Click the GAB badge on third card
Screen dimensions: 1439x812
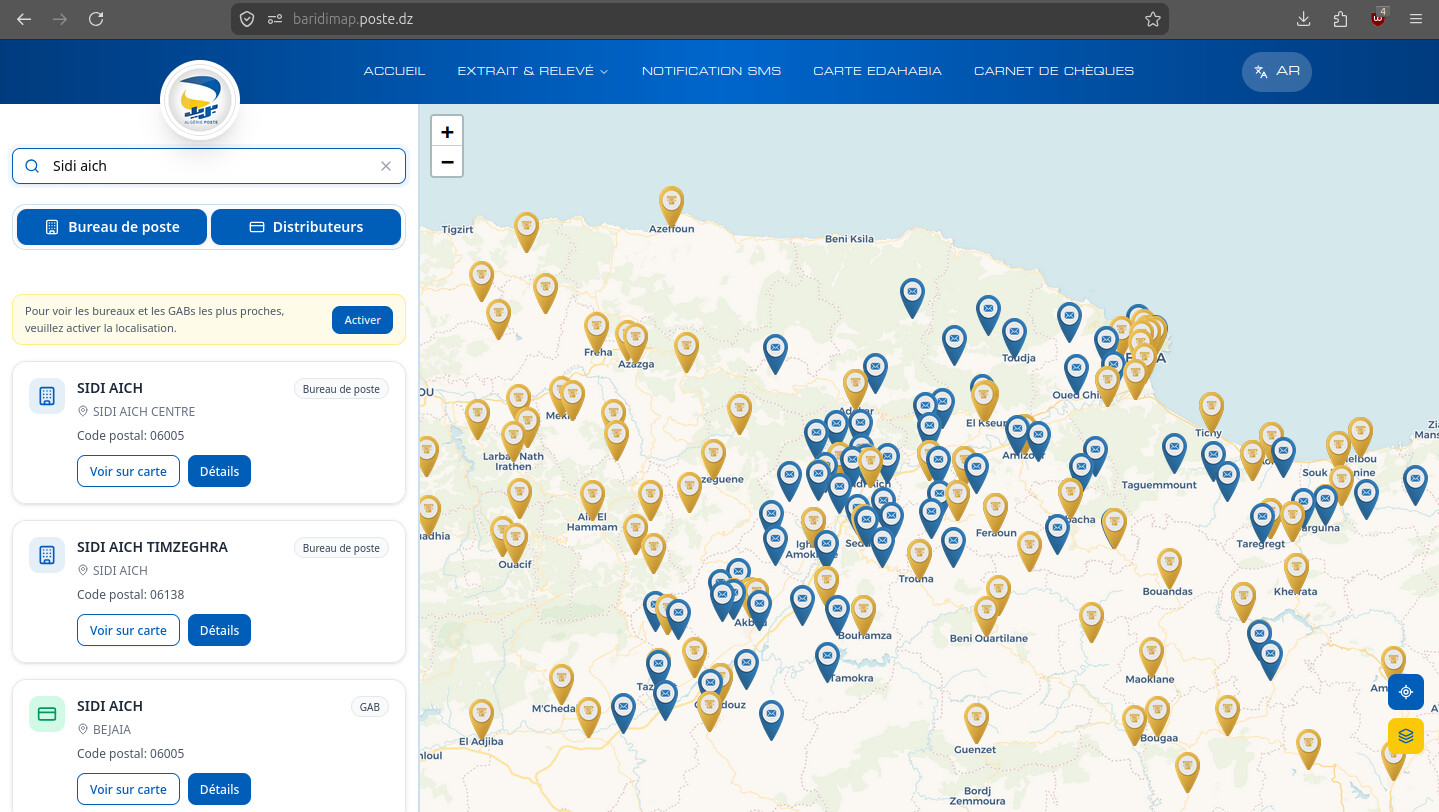tap(370, 707)
